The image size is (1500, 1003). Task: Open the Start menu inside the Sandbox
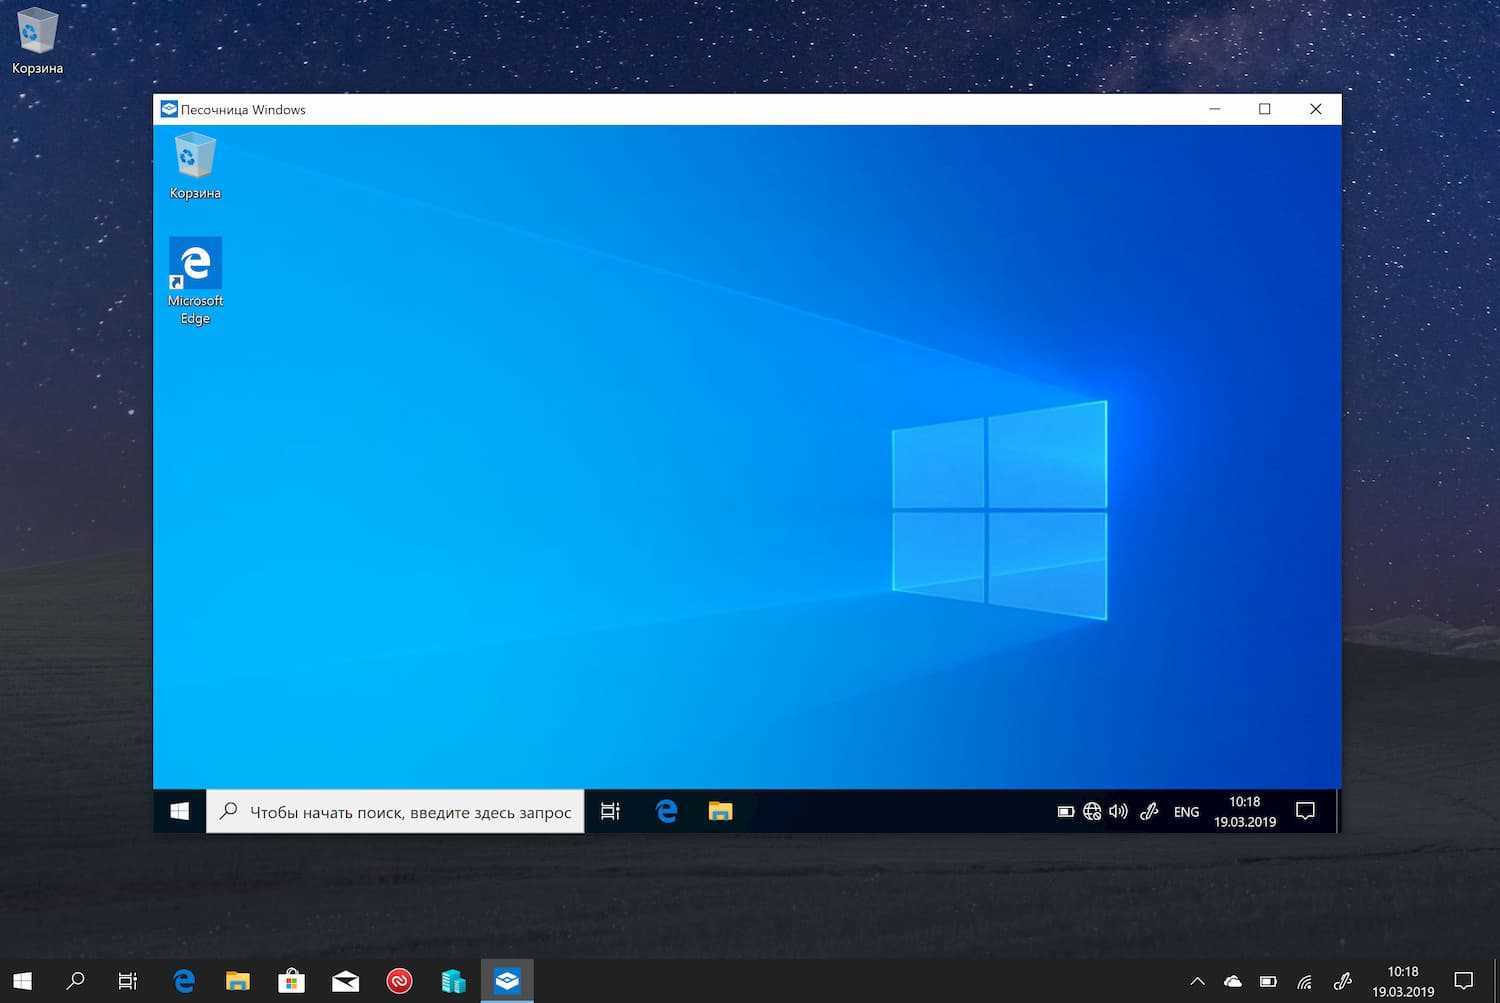click(180, 811)
